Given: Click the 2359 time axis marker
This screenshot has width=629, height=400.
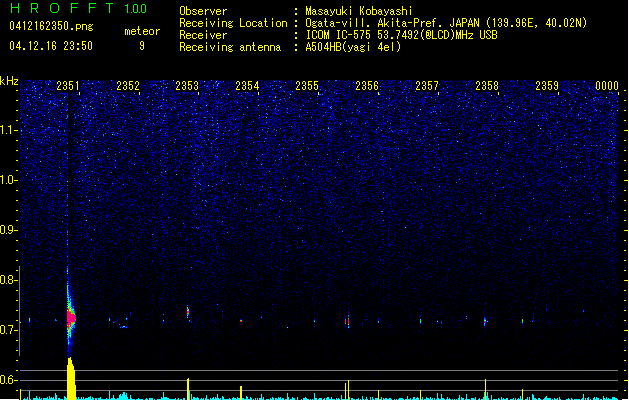Looking at the screenshot, I should [547, 86].
